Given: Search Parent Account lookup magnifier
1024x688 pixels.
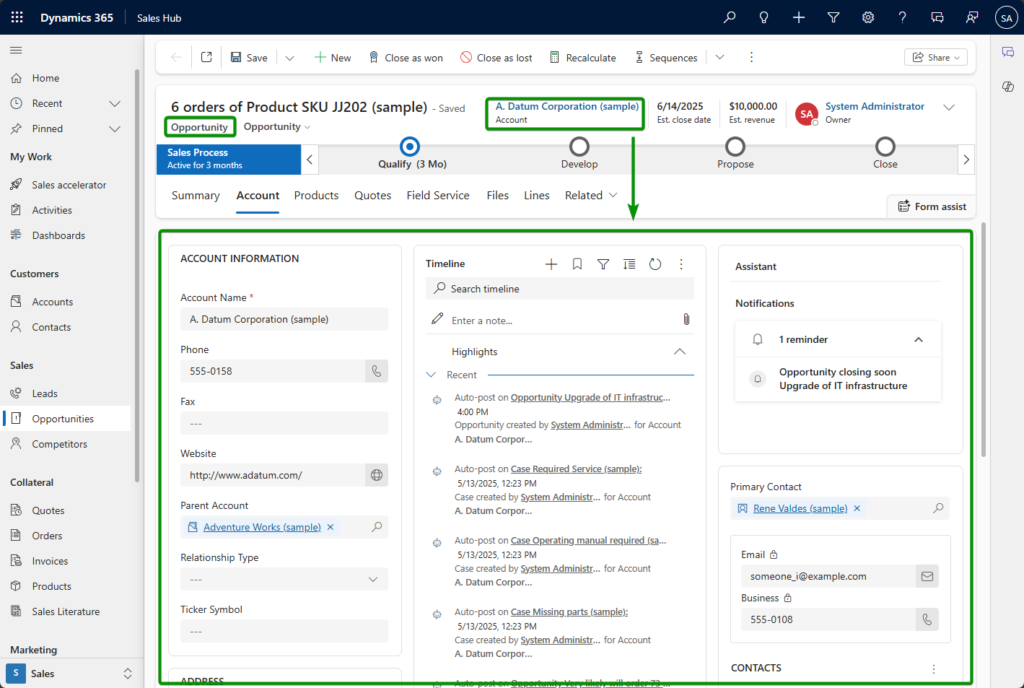Looking at the screenshot, I should point(377,527).
